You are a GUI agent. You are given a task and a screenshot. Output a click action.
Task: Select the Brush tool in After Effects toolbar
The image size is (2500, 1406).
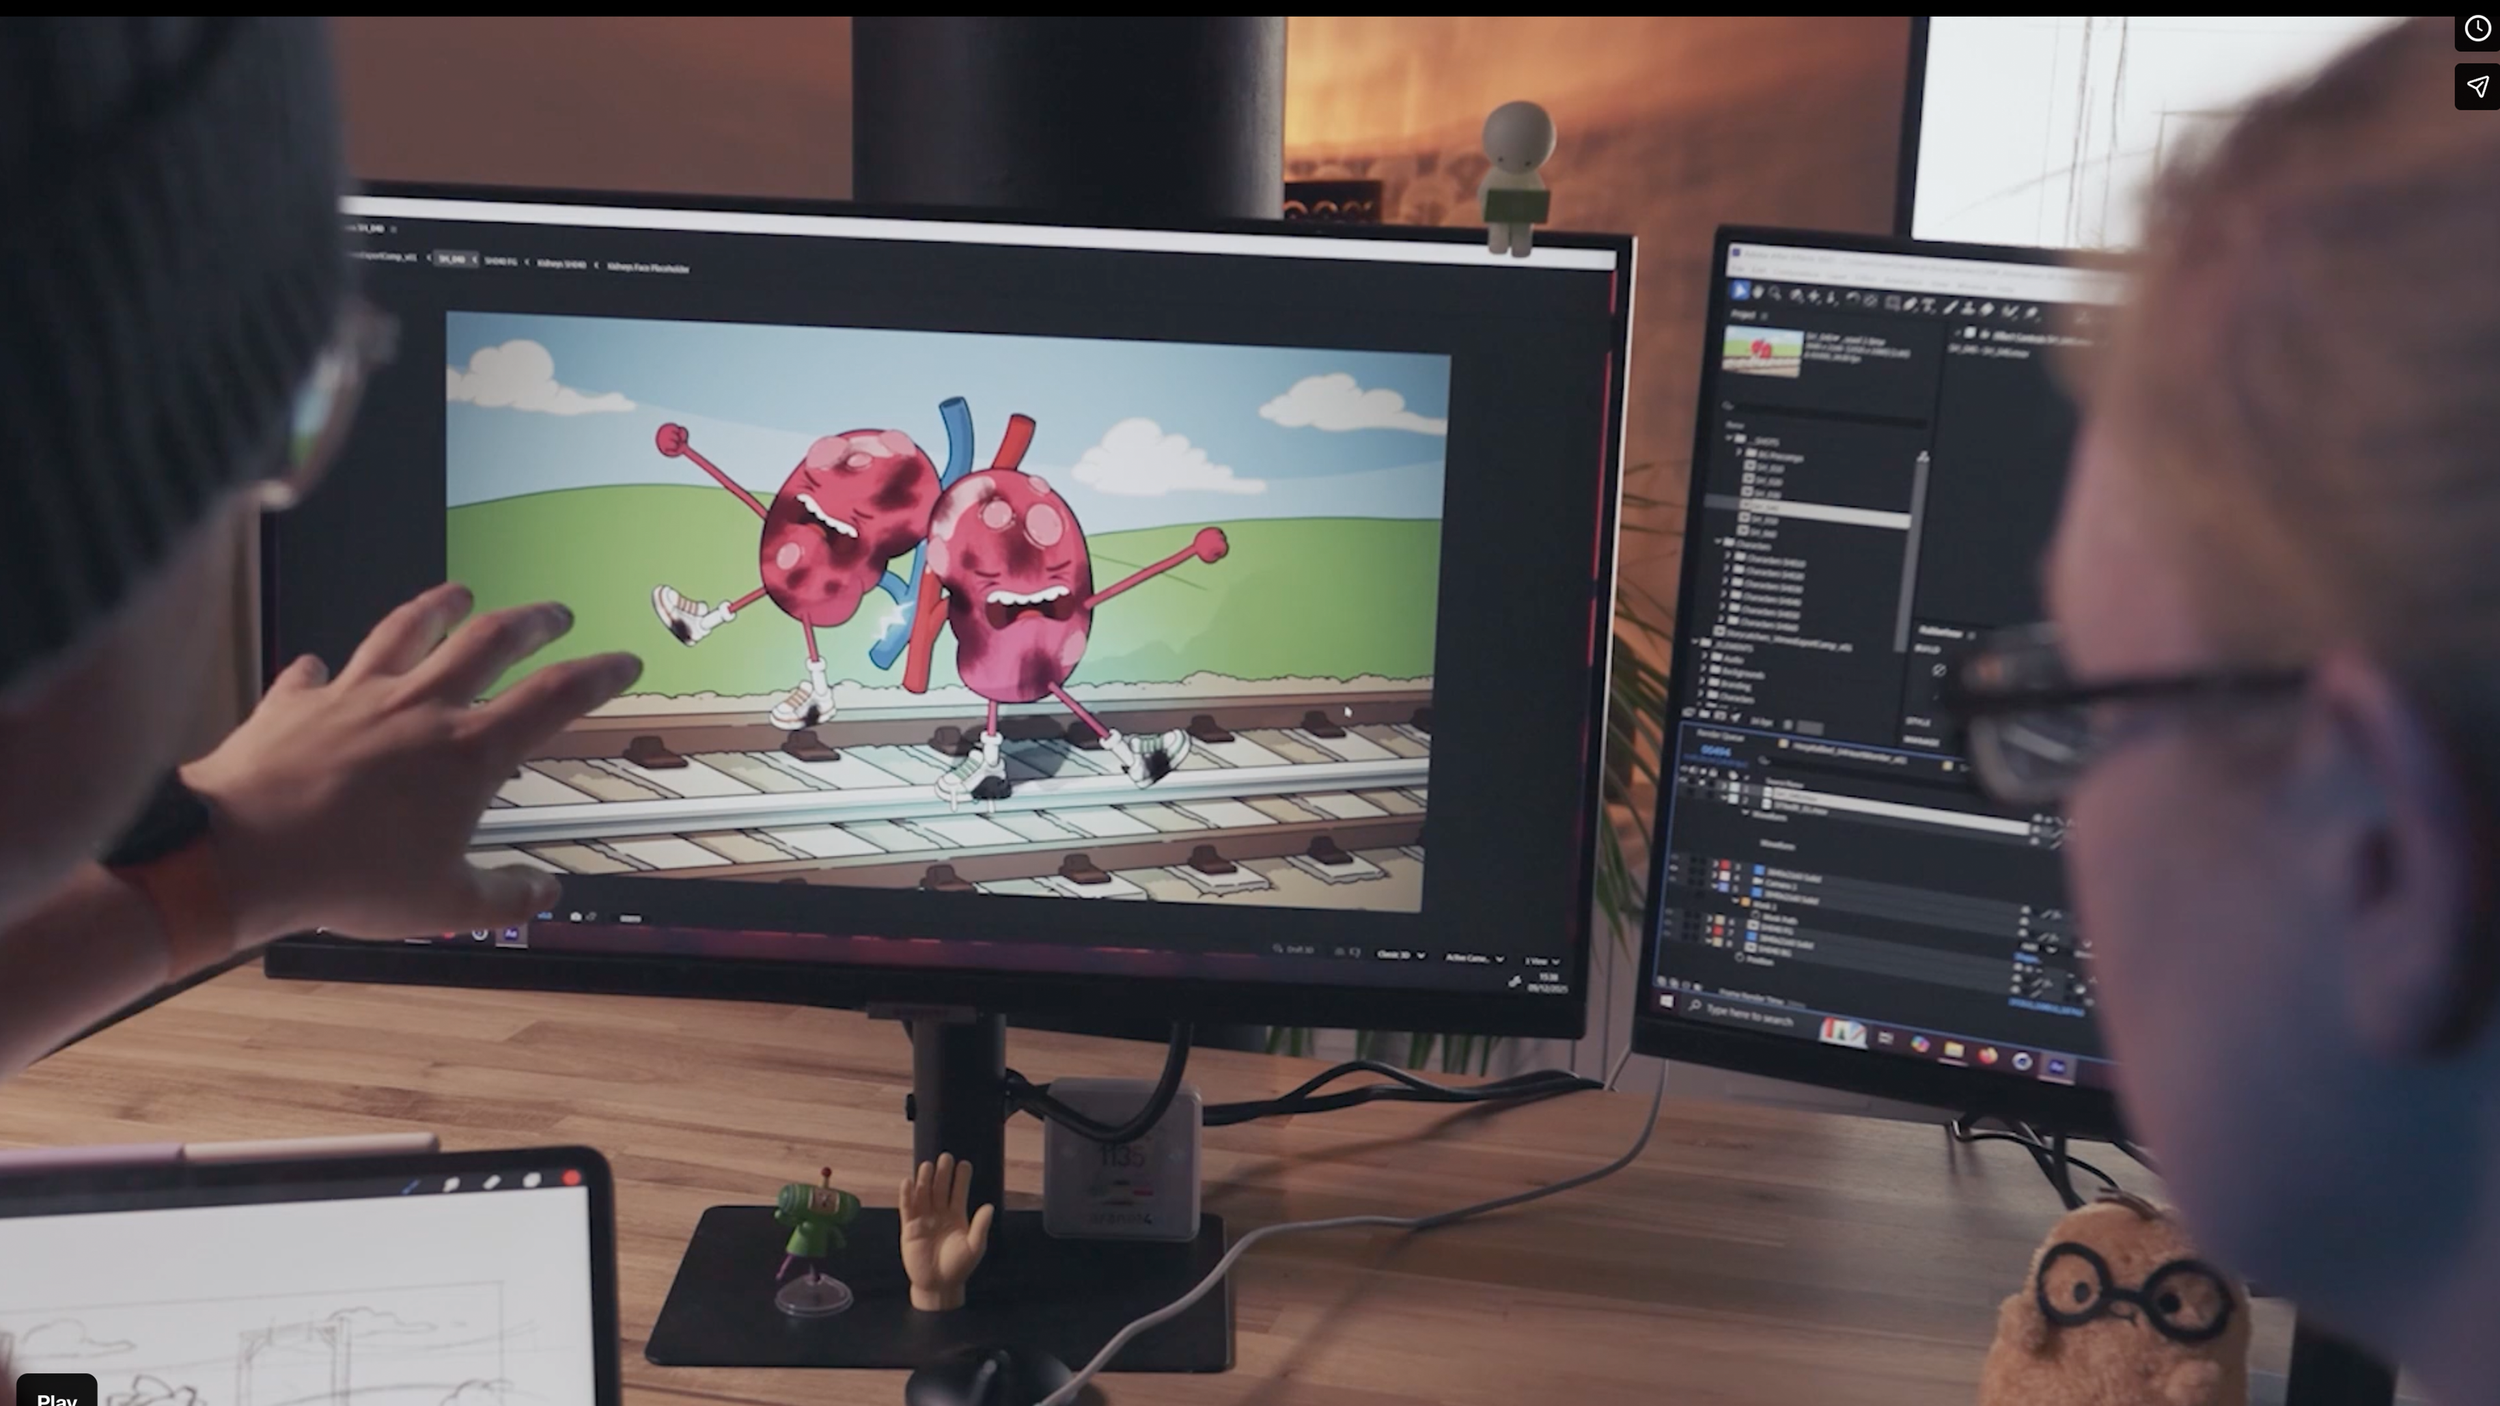tap(1950, 307)
